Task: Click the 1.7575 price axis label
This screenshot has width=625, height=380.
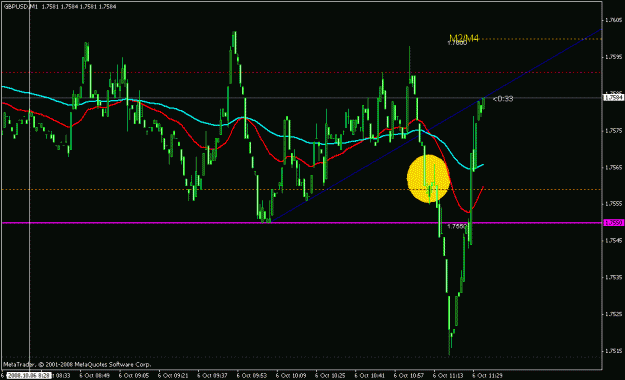Action: tap(613, 130)
